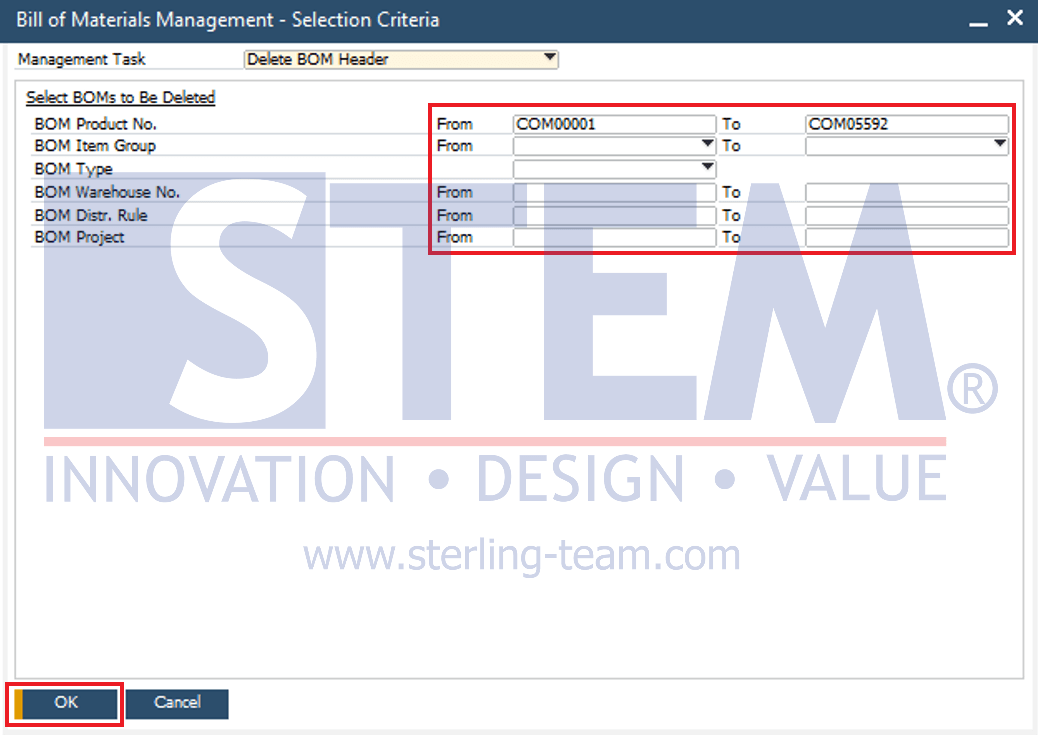Click the BOM Product No. From field

click(x=614, y=125)
